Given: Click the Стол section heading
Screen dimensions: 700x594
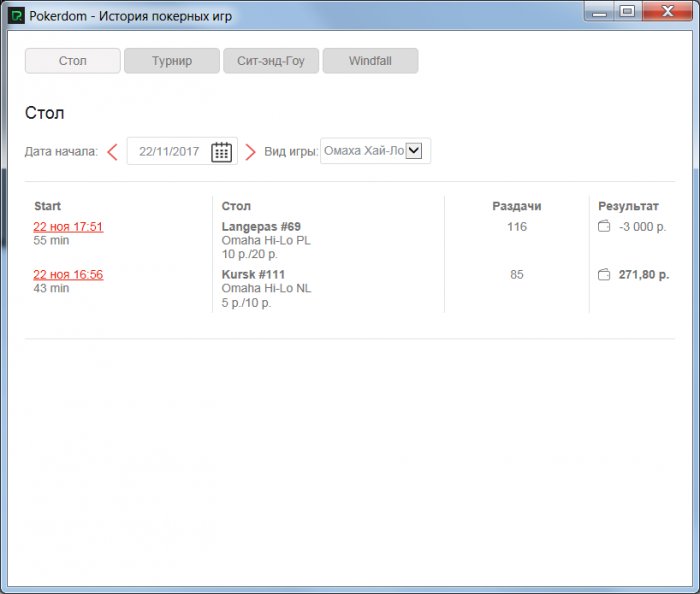Looking at the screenshot, I should coord(45,113).
